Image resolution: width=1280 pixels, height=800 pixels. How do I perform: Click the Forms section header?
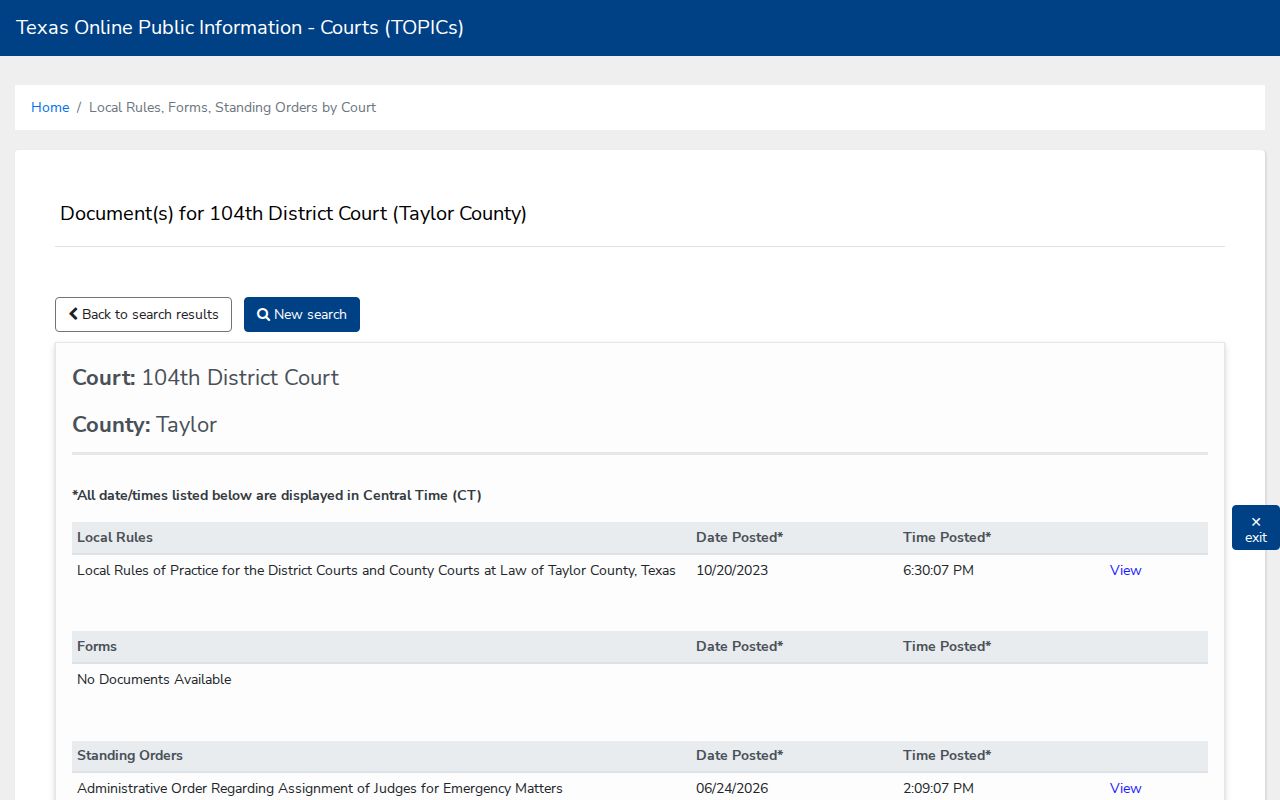tap(97, 646)
